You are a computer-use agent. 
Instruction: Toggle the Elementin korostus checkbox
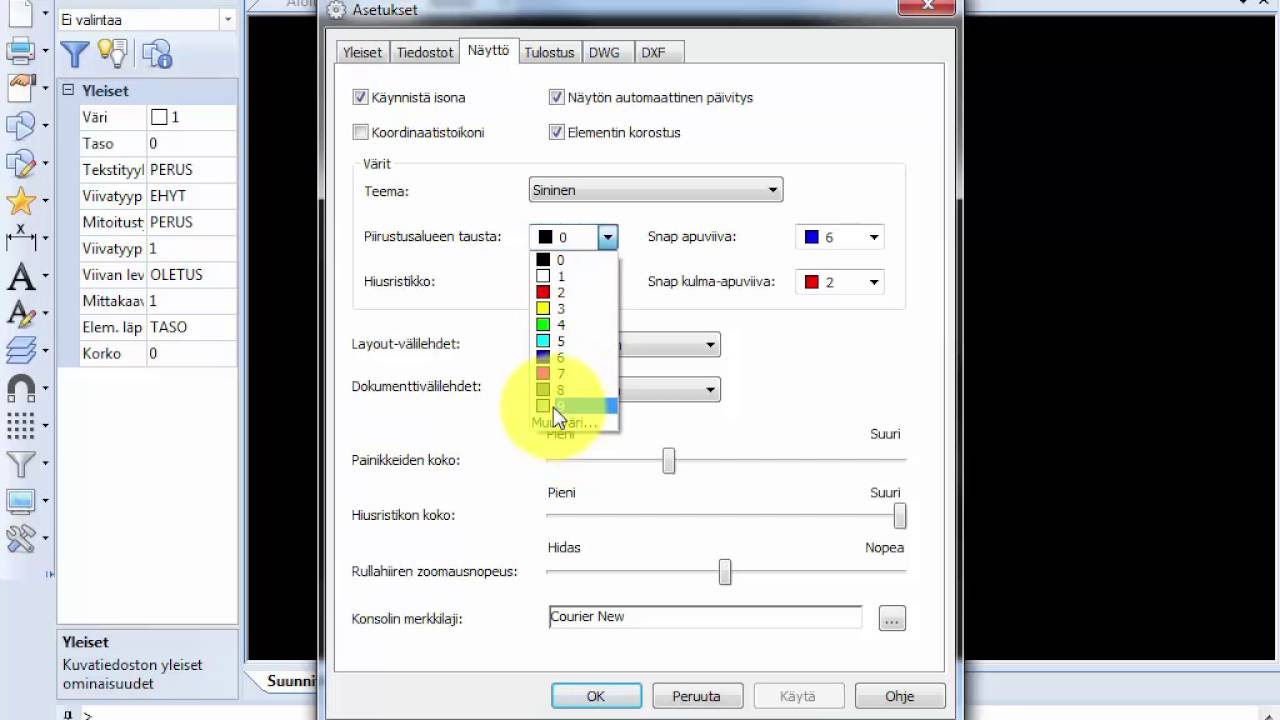click(557, 132)
